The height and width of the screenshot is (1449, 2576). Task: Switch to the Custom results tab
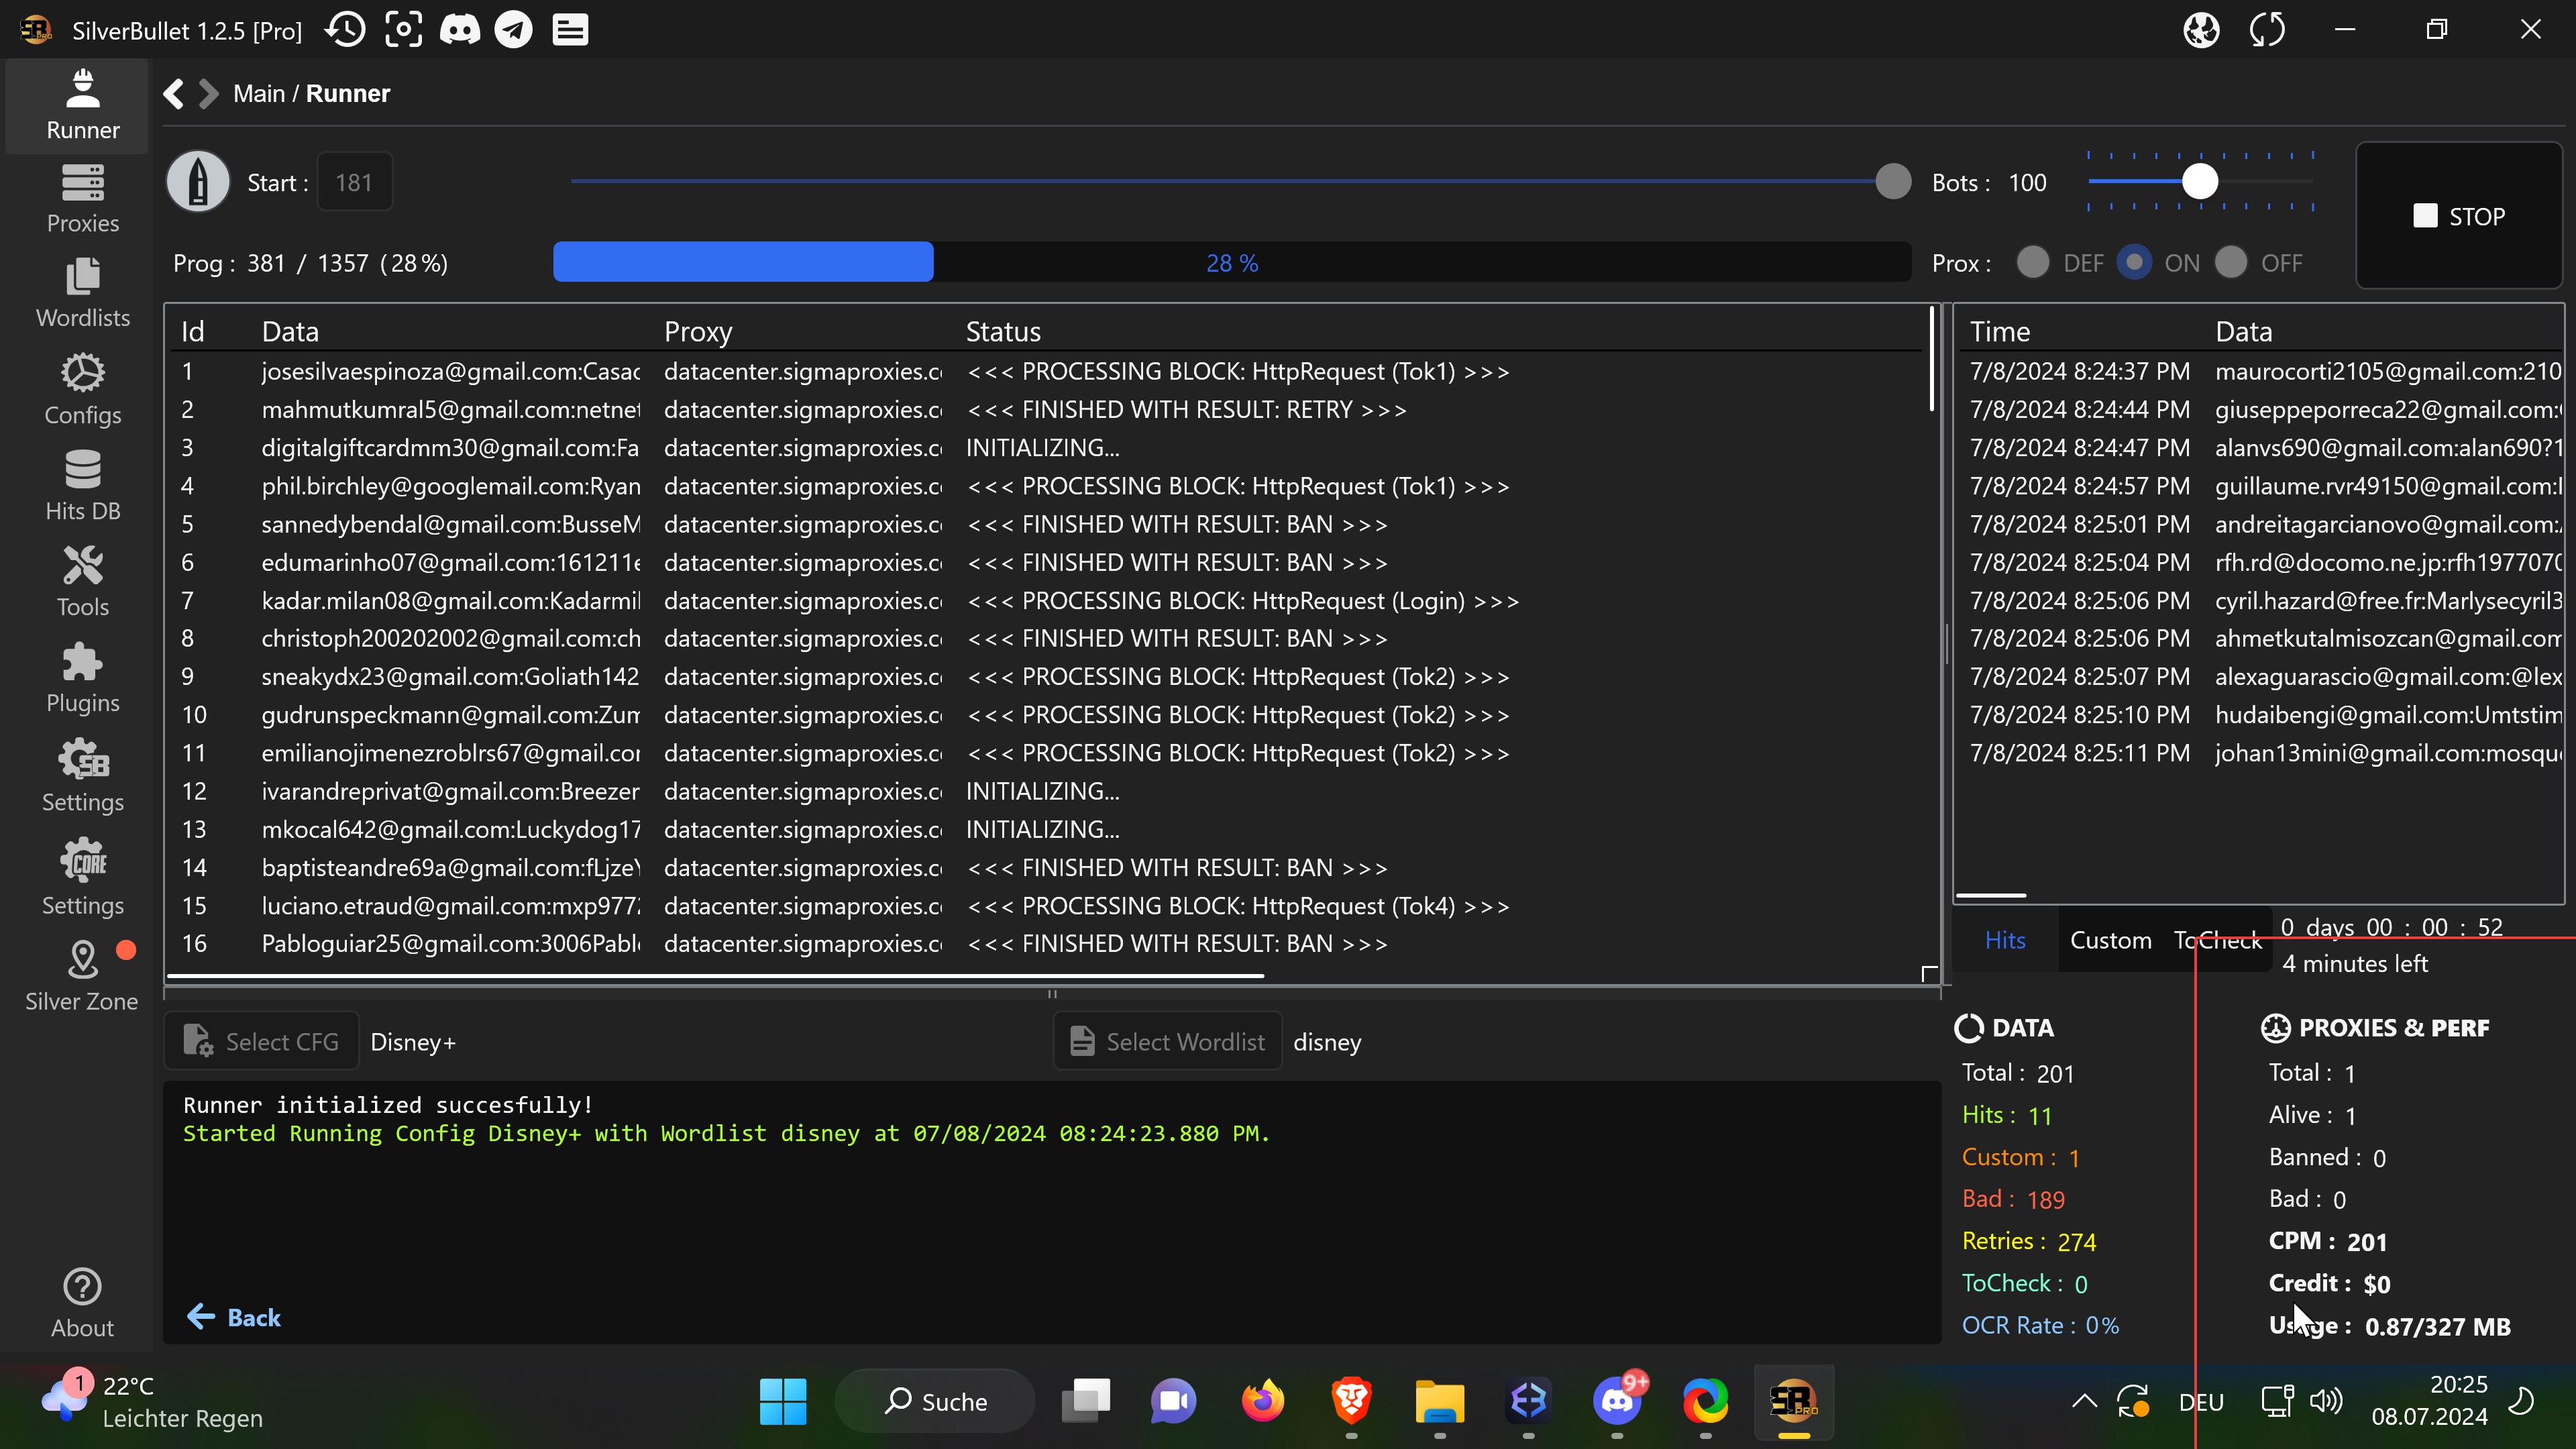click(2110, 940)
